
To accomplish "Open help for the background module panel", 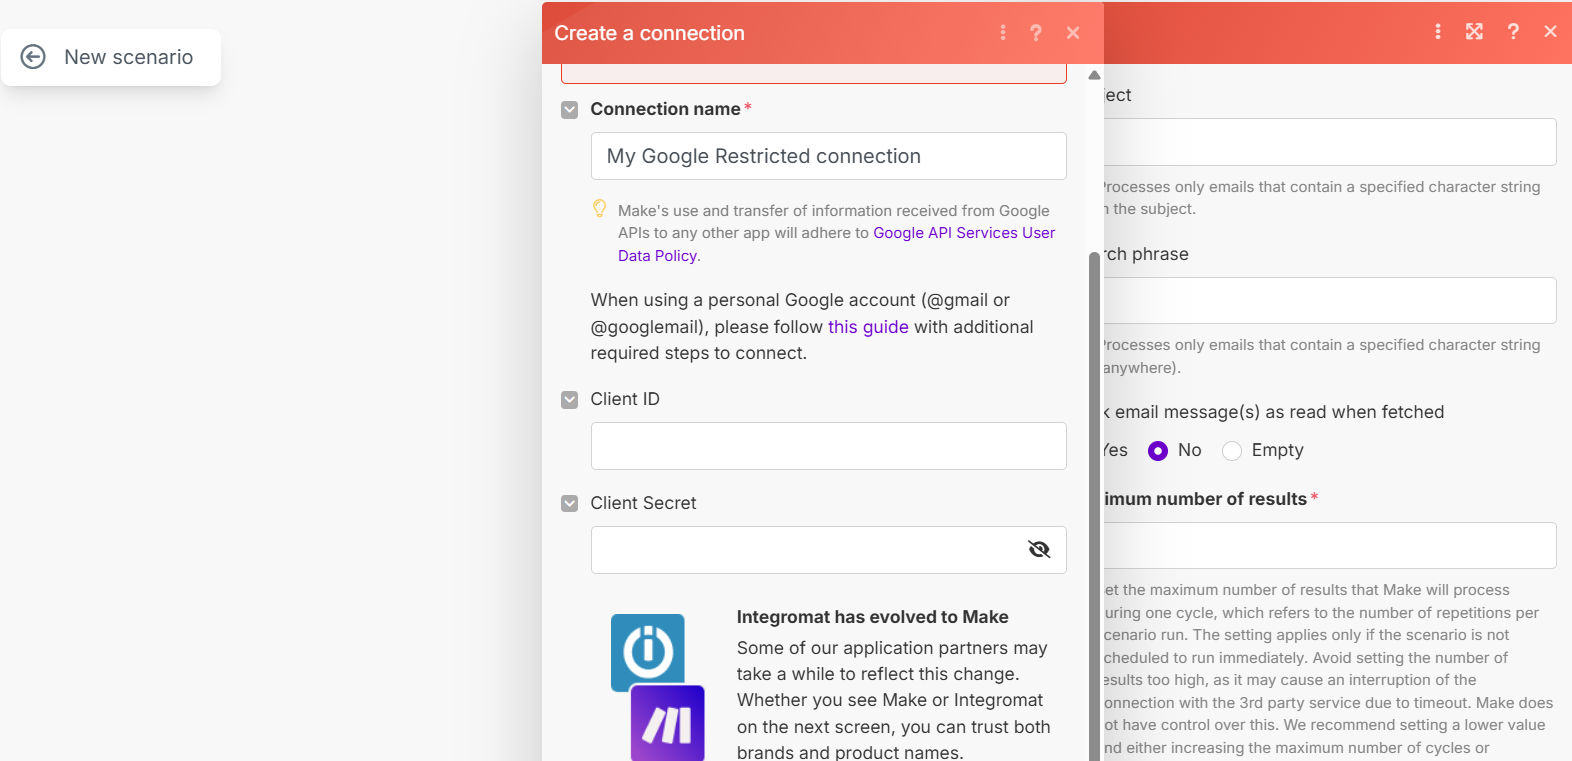I will (x=1513, y=31).
